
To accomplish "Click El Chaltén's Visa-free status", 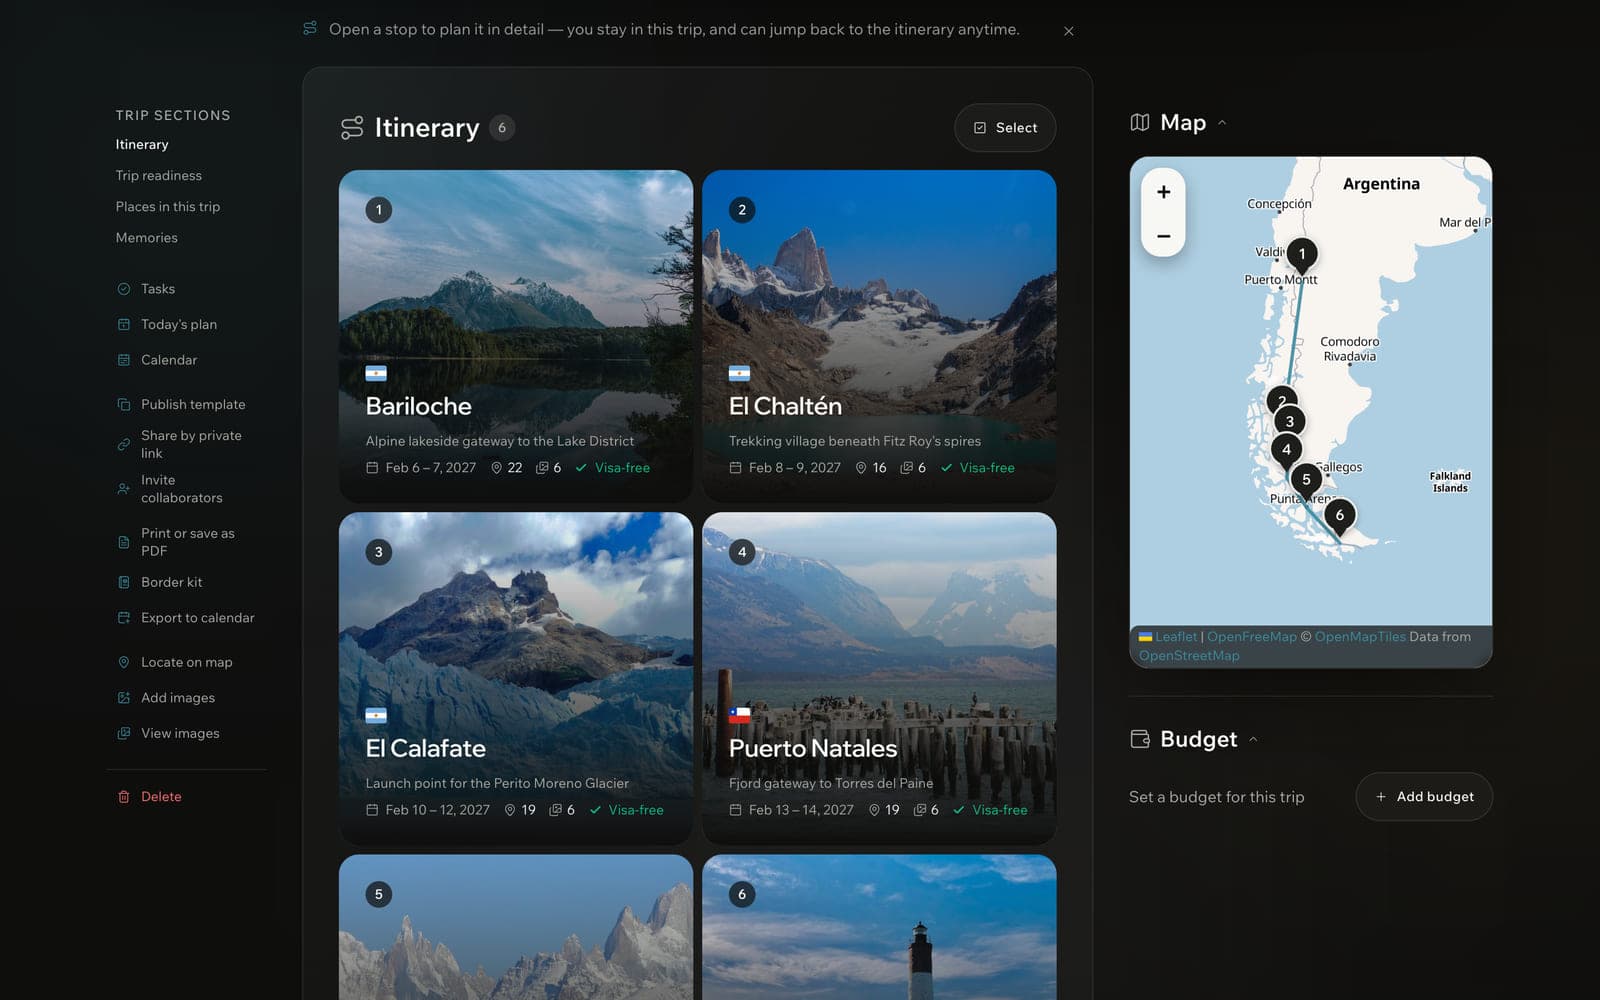I will tap(978, 468).
